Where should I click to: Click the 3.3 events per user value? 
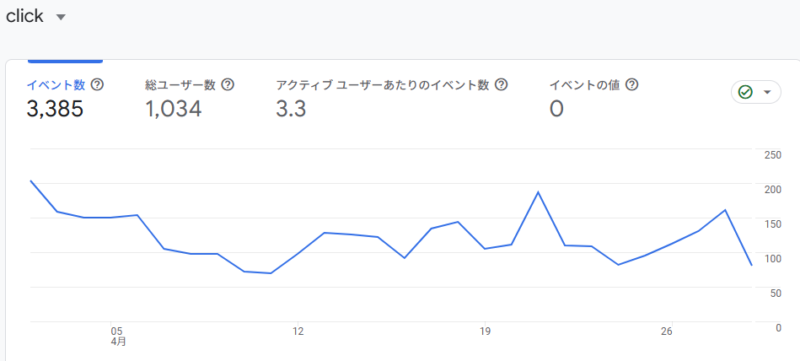[x=291, y=109]
